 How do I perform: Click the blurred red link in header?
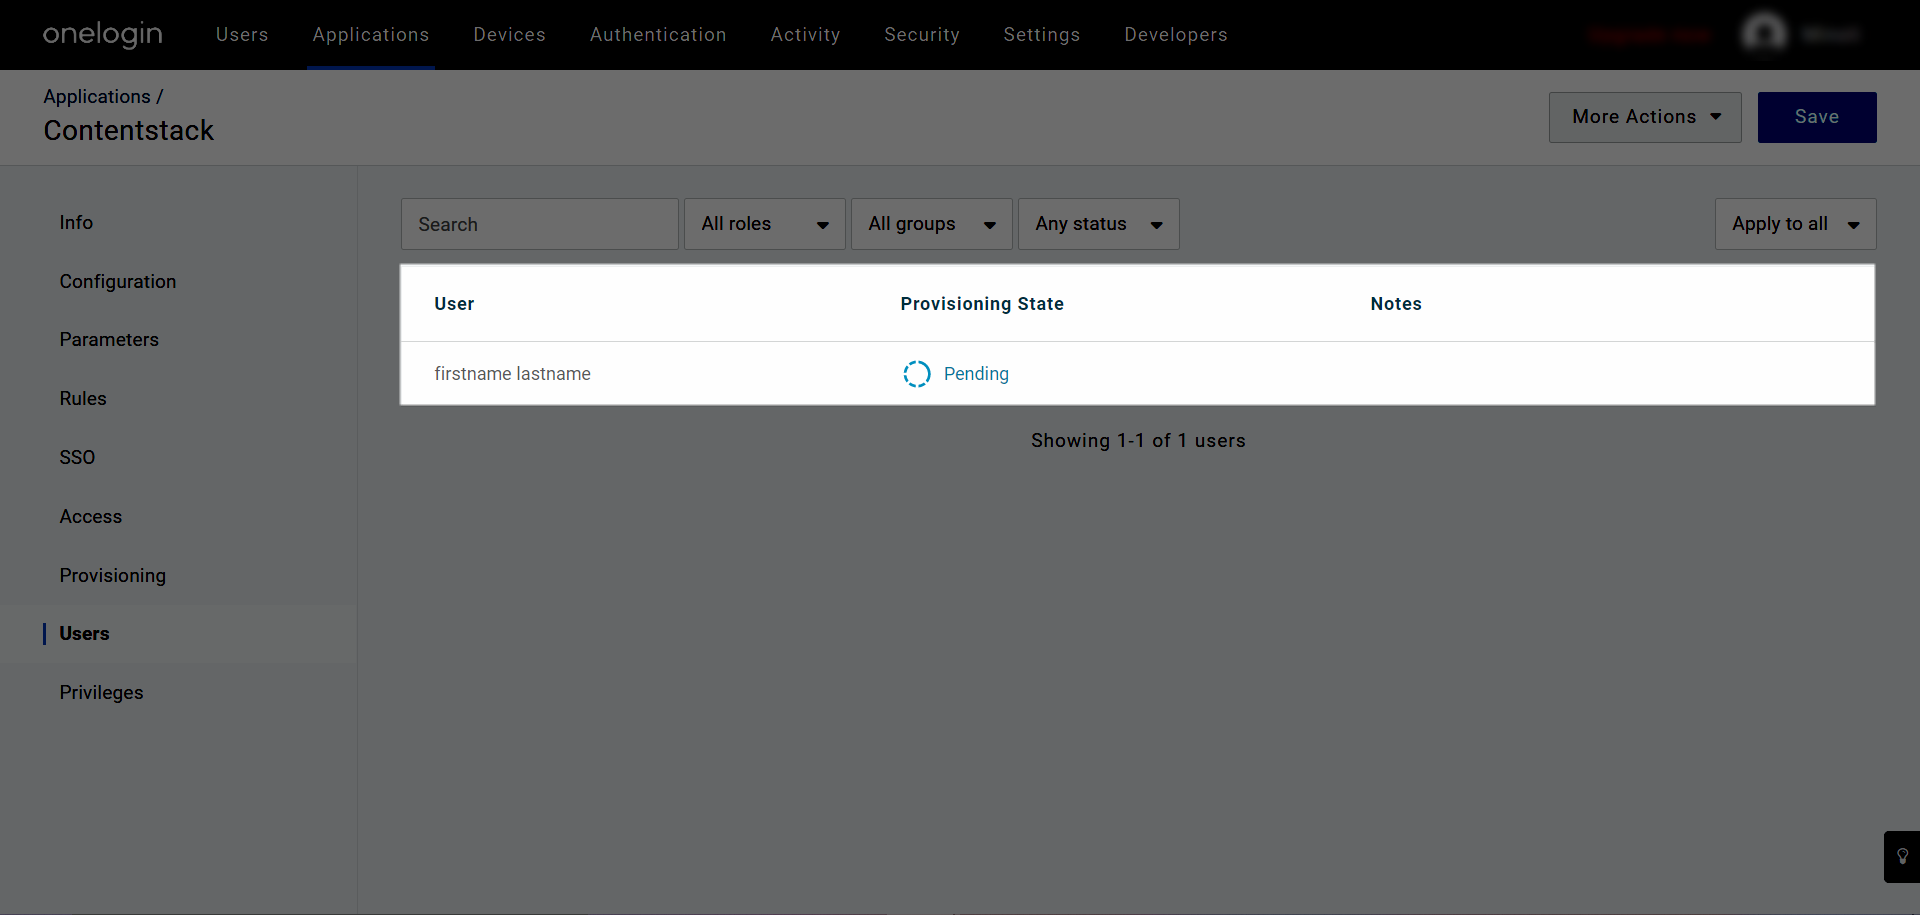1651,35
